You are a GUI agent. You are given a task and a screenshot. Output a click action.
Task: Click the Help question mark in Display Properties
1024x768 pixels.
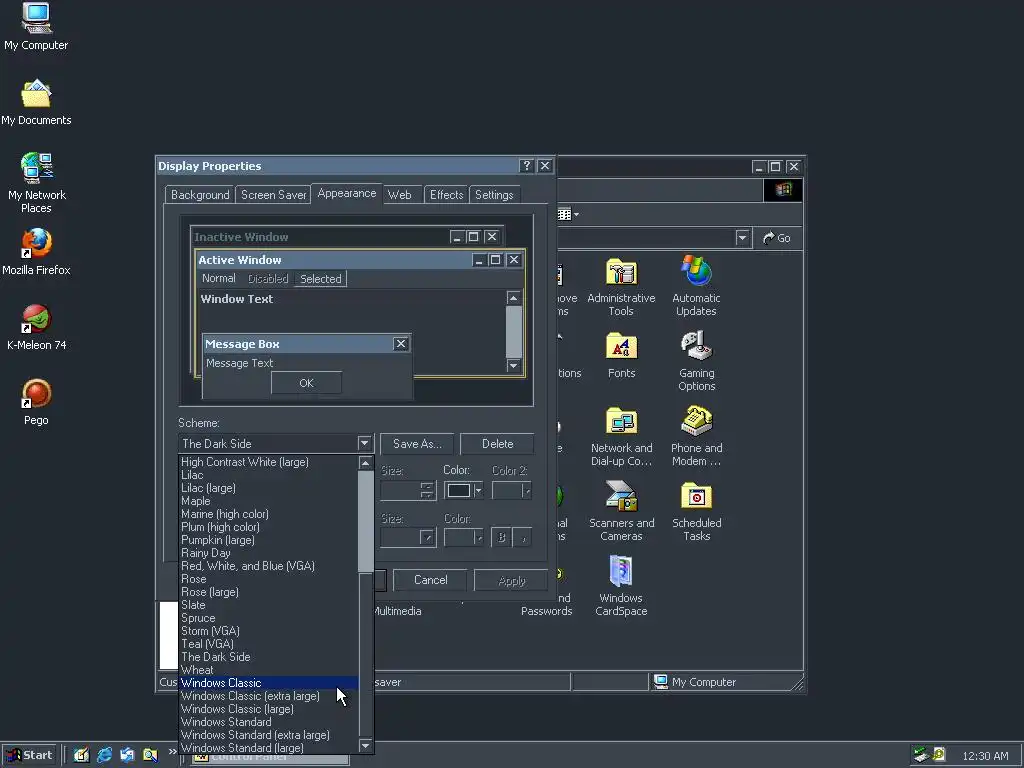[x=527, y=166]
